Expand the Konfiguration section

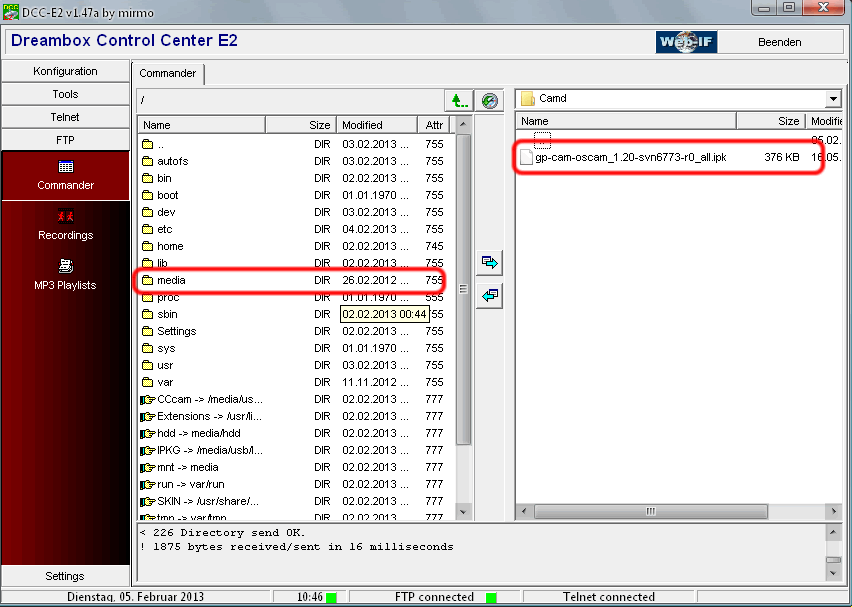66,71
